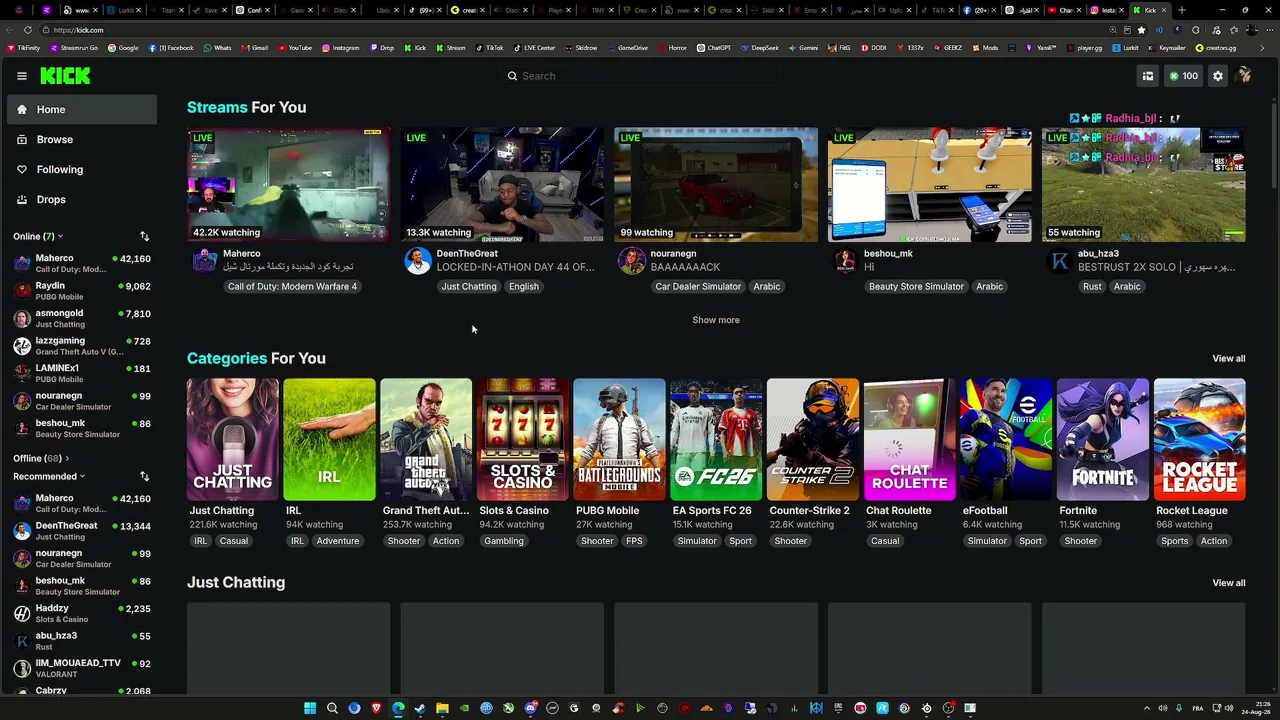This screenshot has width=1280, height=720.
Task: Click the 100 points balance button
Action: (1183, 76)
